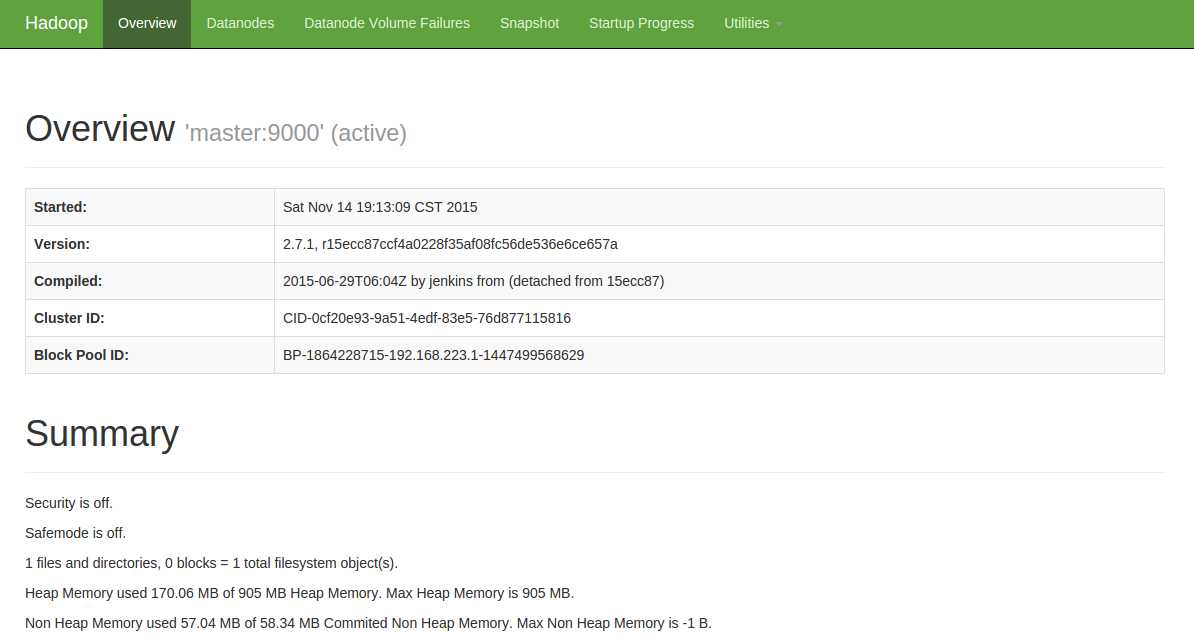This screenshot has width=1194, height=641.
Task: Select the CID-0cf20e93 cluster ID value
Action: pyautogui.click(x=426, y=318)
